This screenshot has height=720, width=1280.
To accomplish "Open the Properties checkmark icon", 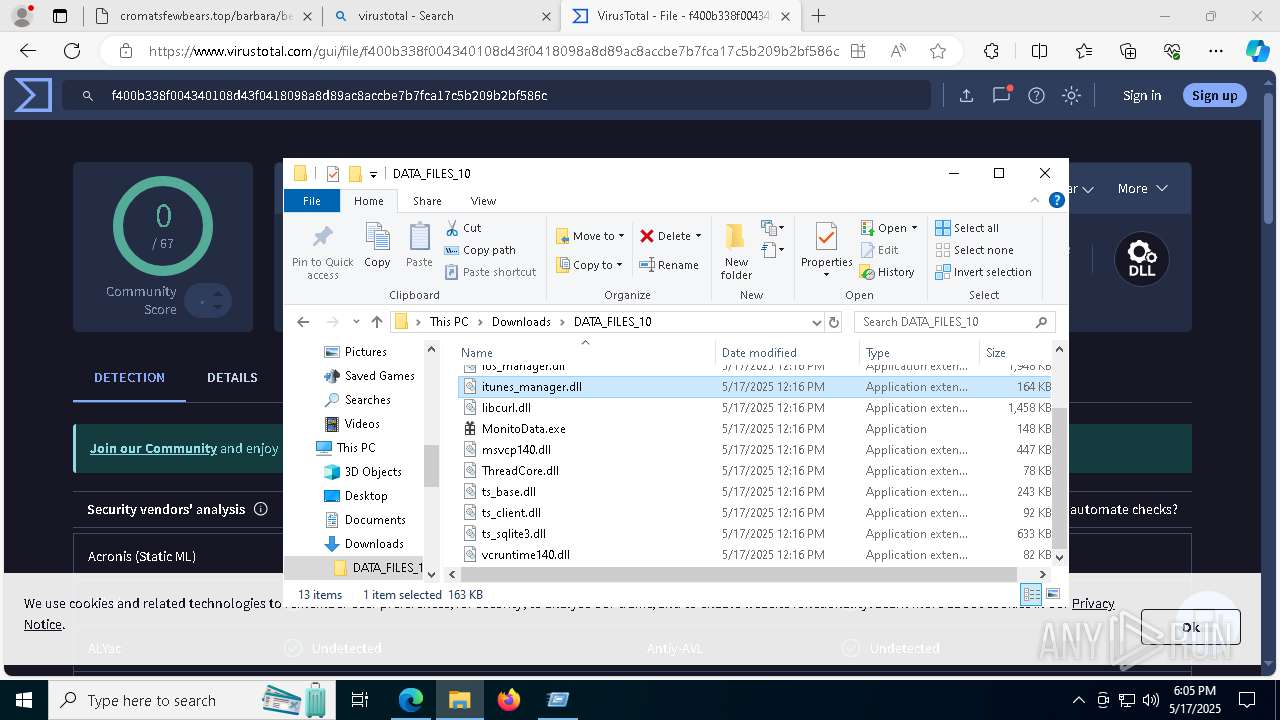I will 826,237.
